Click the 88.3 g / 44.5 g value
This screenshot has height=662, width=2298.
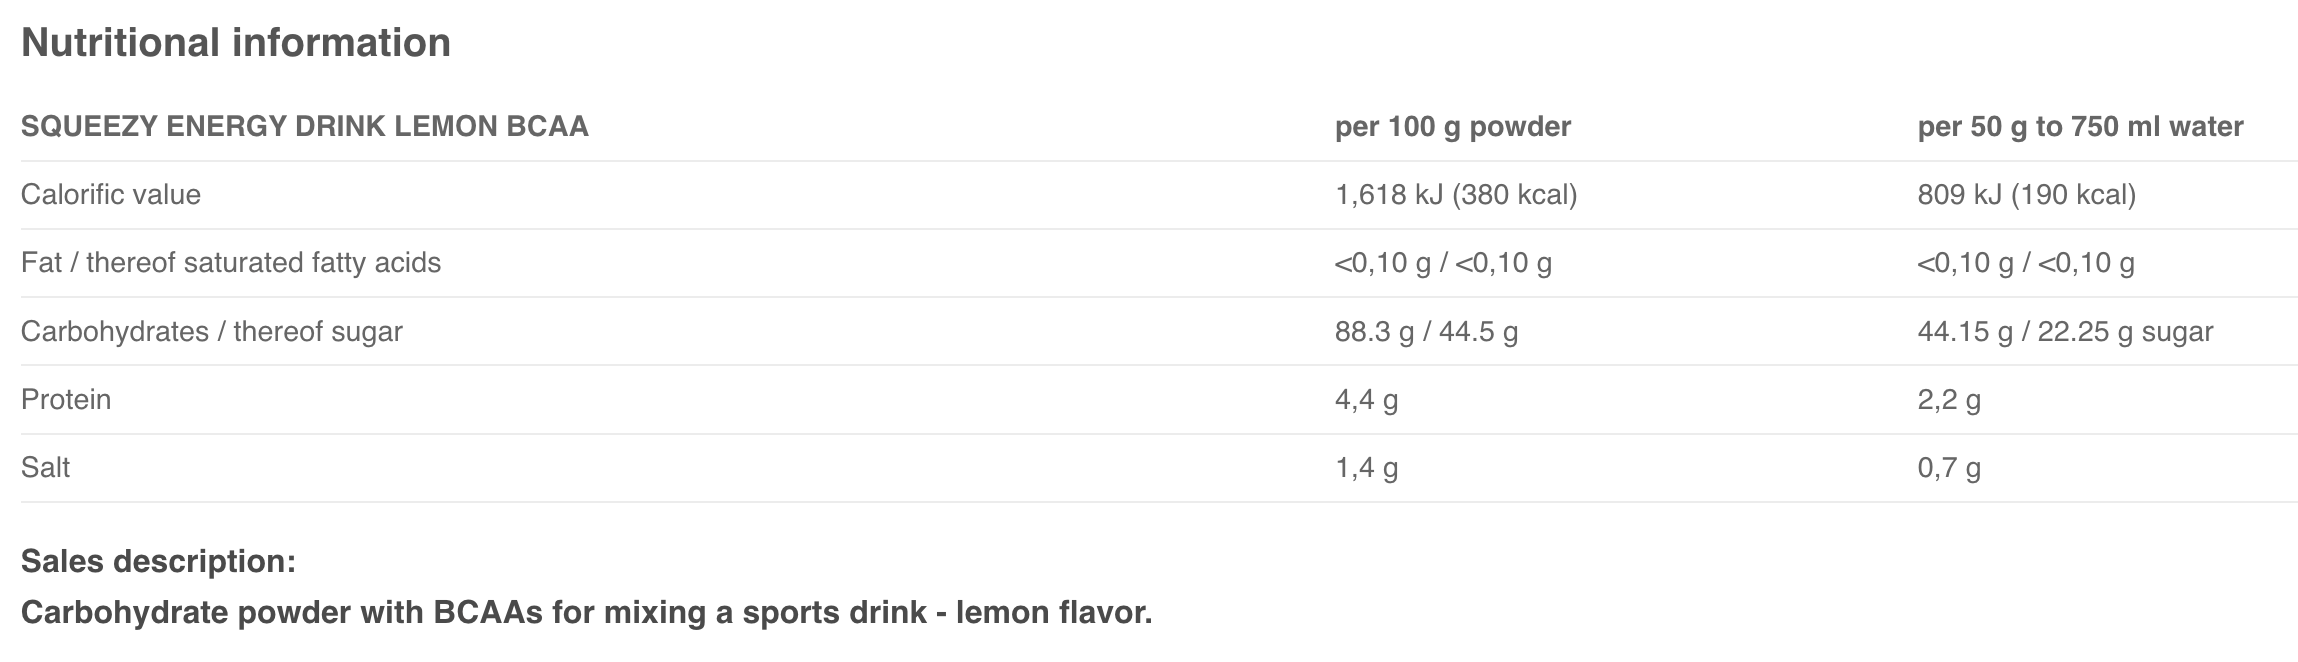[1426, 331]
